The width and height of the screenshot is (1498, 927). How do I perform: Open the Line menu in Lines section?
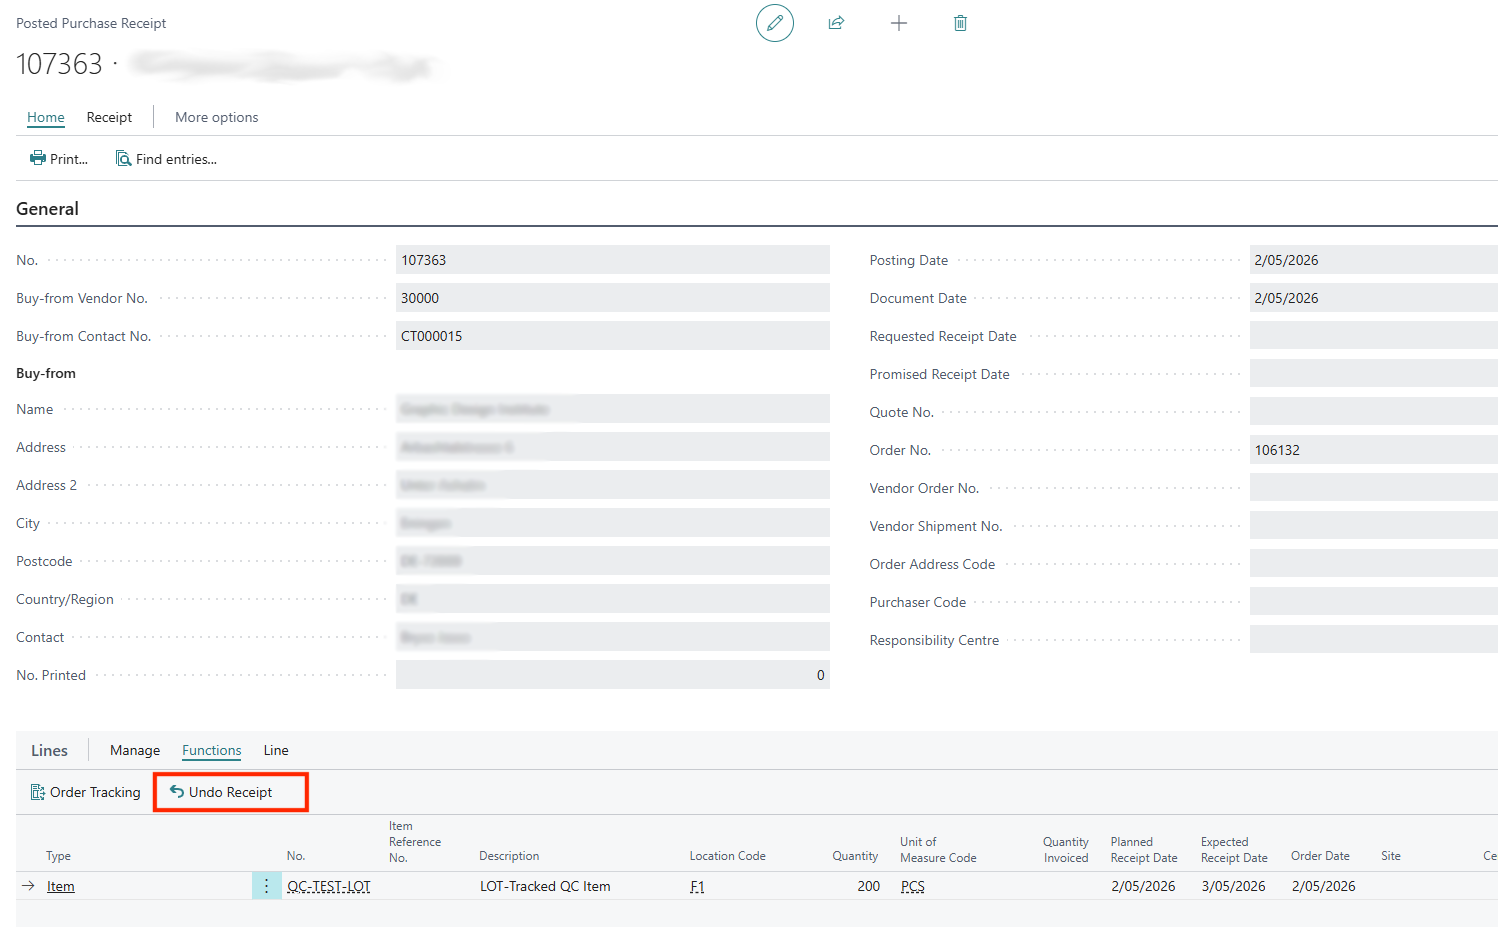tap(276, 750)
